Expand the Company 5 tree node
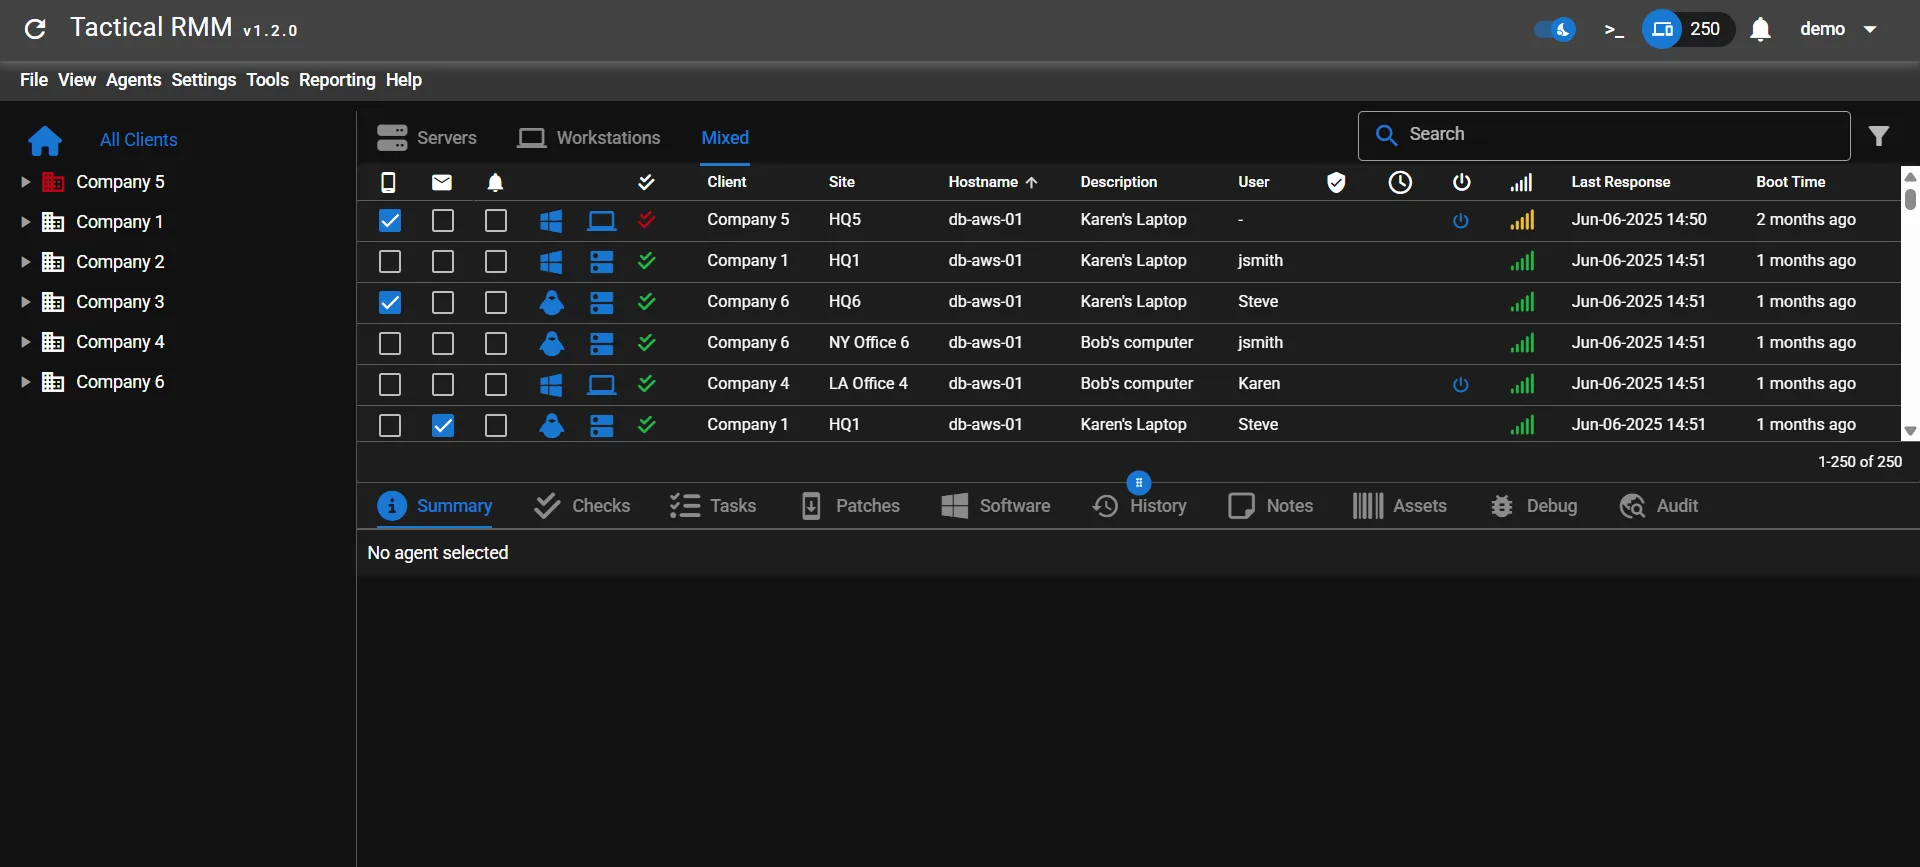 point(26,182)
